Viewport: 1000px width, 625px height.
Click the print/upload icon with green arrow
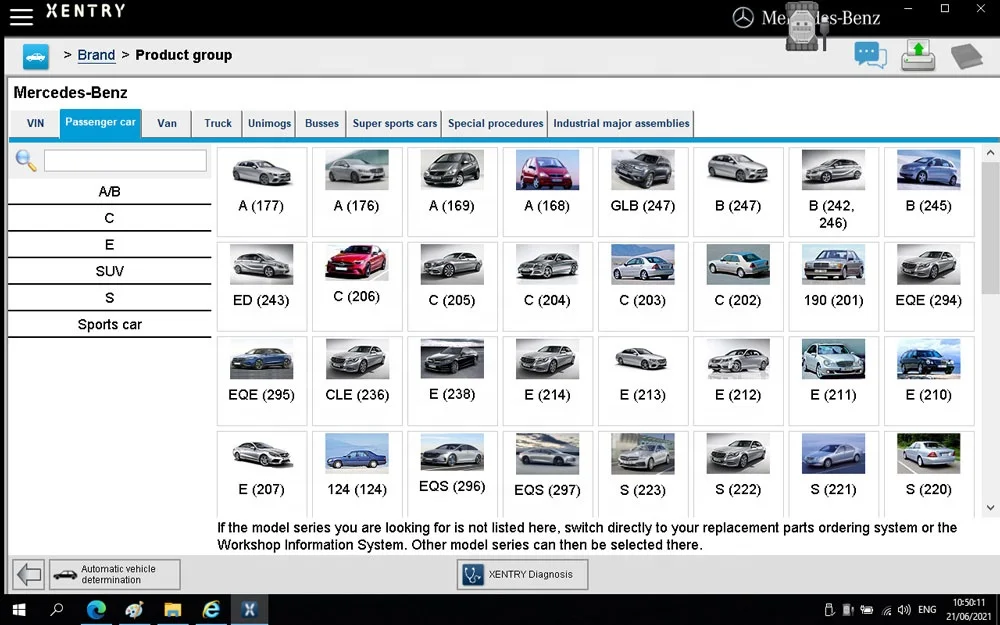(x=918, y=56)
